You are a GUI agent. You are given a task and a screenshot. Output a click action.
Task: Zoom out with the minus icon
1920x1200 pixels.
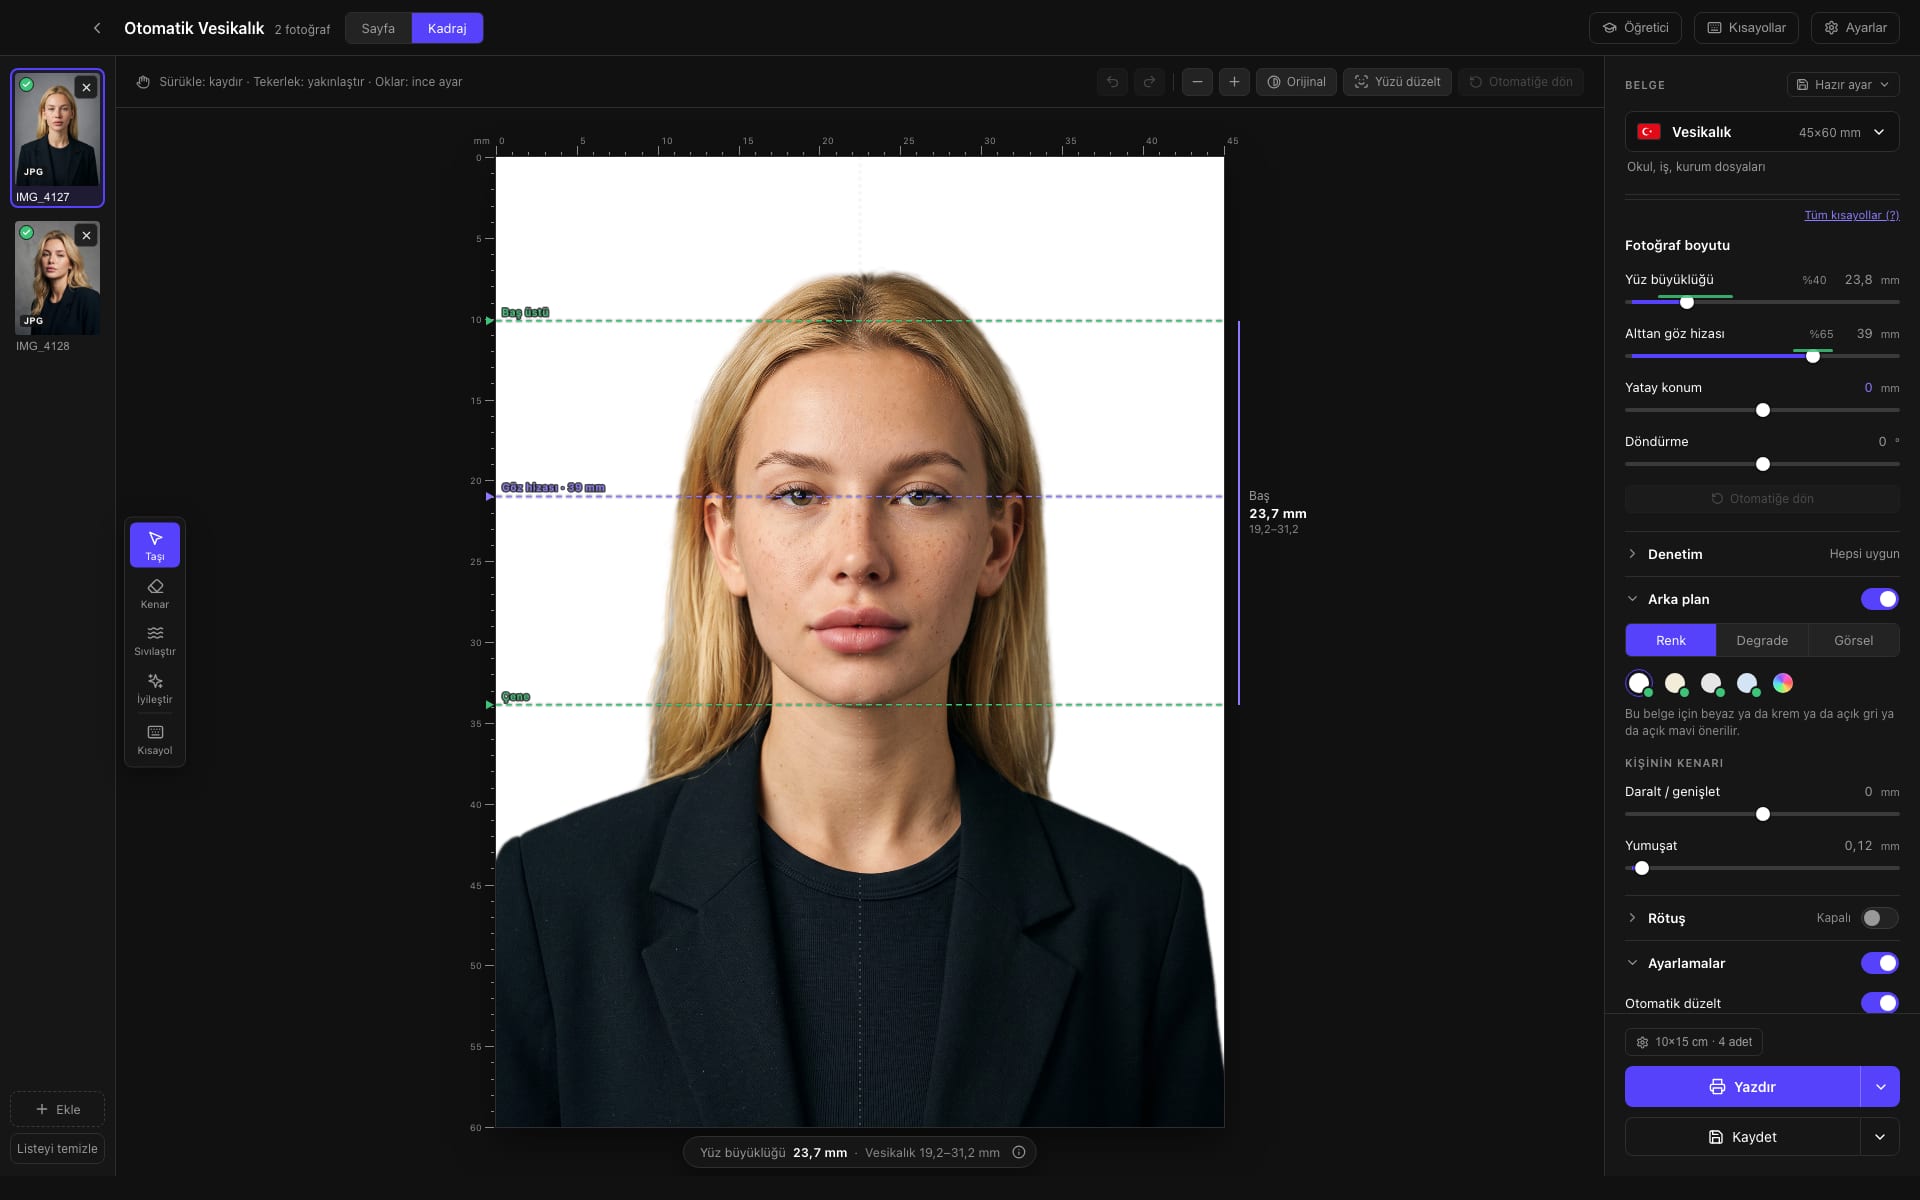(1197, 82)
